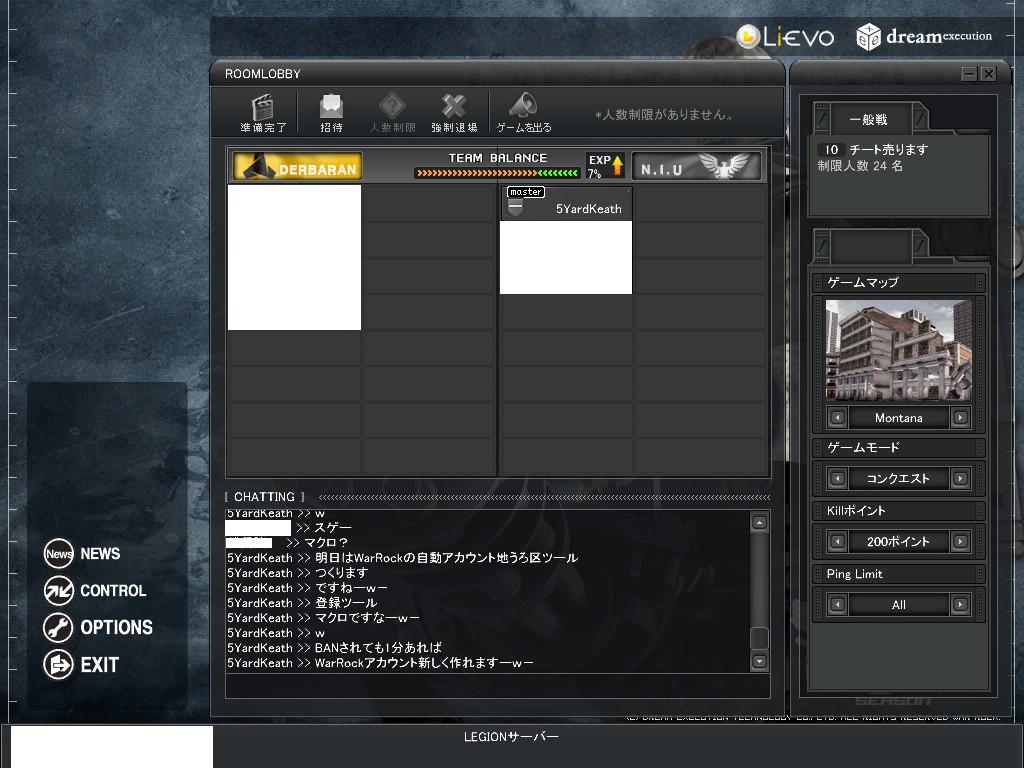Click the player limit (人数制限) icon
The height and width of the screenshot is (768, 1024).
click(392, 107)
